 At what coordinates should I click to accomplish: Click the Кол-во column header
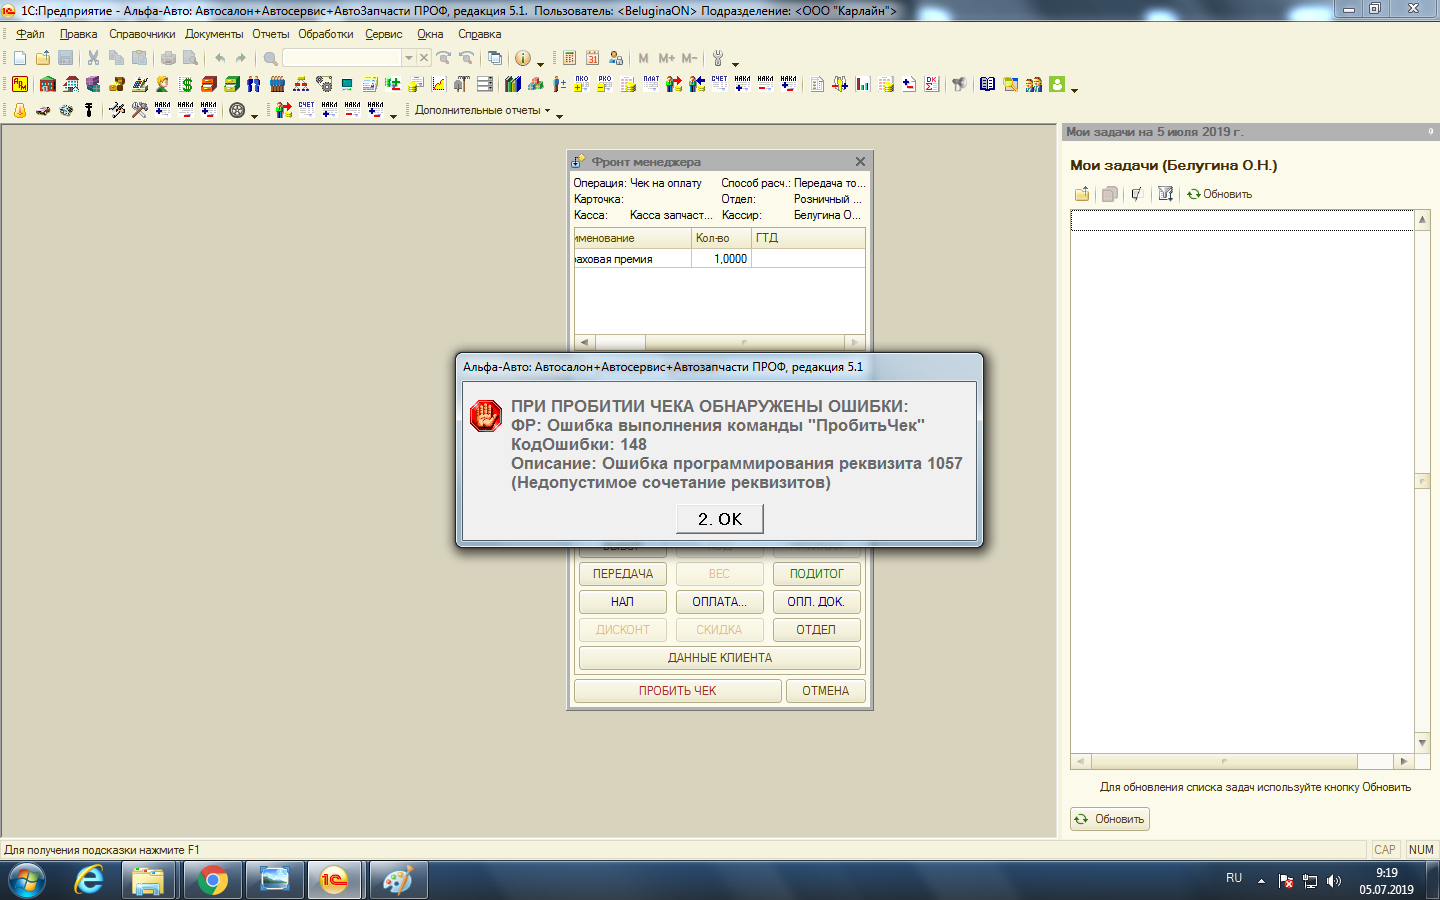click(721, 238)
